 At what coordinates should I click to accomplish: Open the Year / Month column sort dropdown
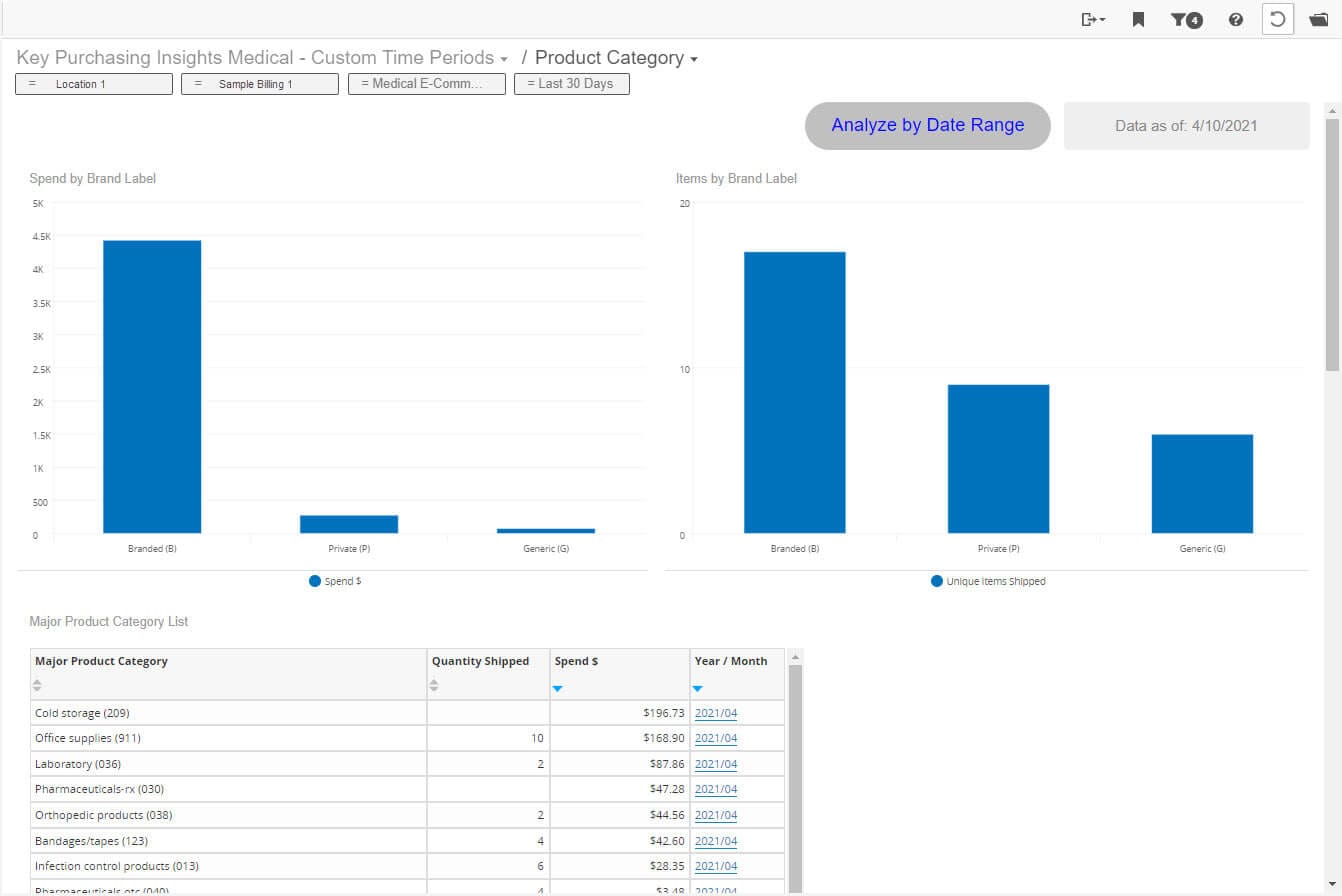[x=698, y=688]
